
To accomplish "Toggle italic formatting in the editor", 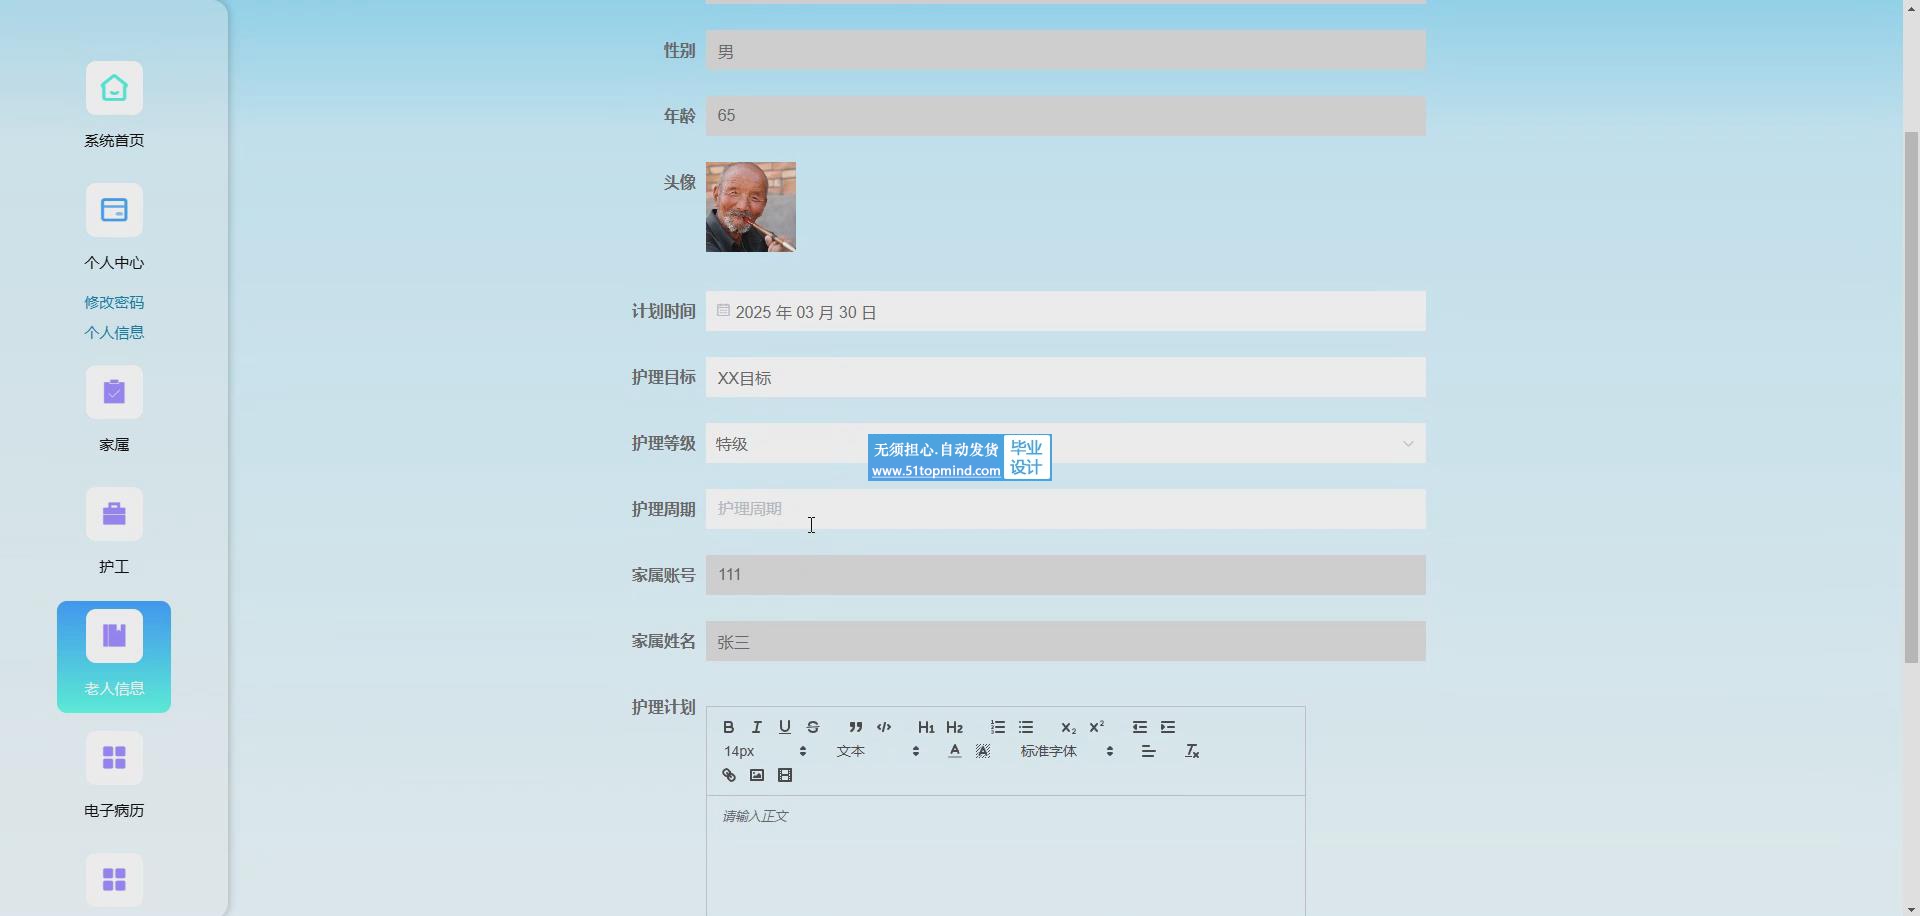I will pyautogui.click(x=756, y=727).
